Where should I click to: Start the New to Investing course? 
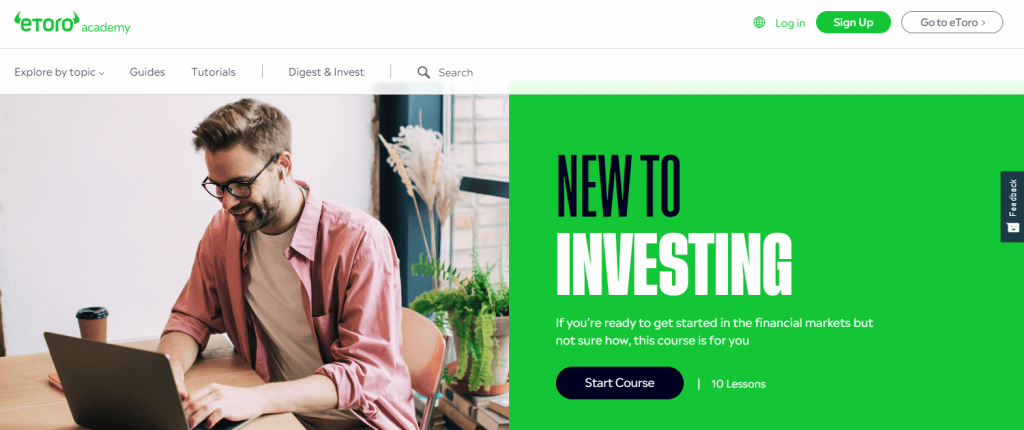(x=620, y=383)
